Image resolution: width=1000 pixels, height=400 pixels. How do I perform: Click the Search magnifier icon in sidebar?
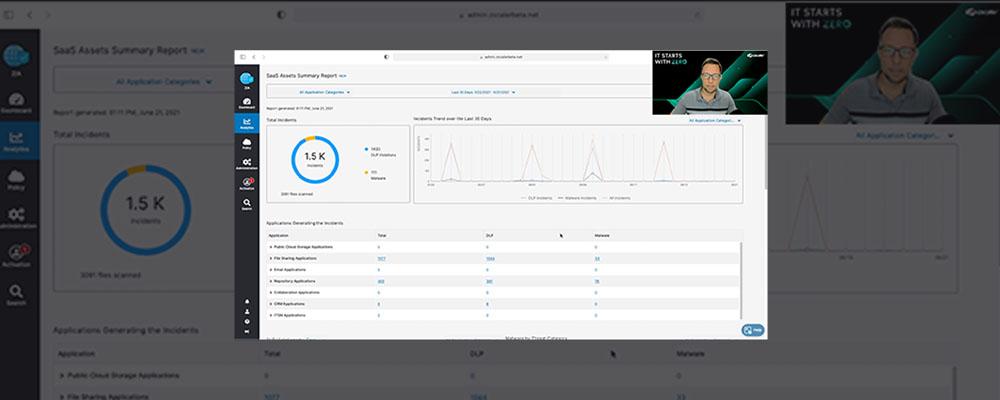pos(246,203)
